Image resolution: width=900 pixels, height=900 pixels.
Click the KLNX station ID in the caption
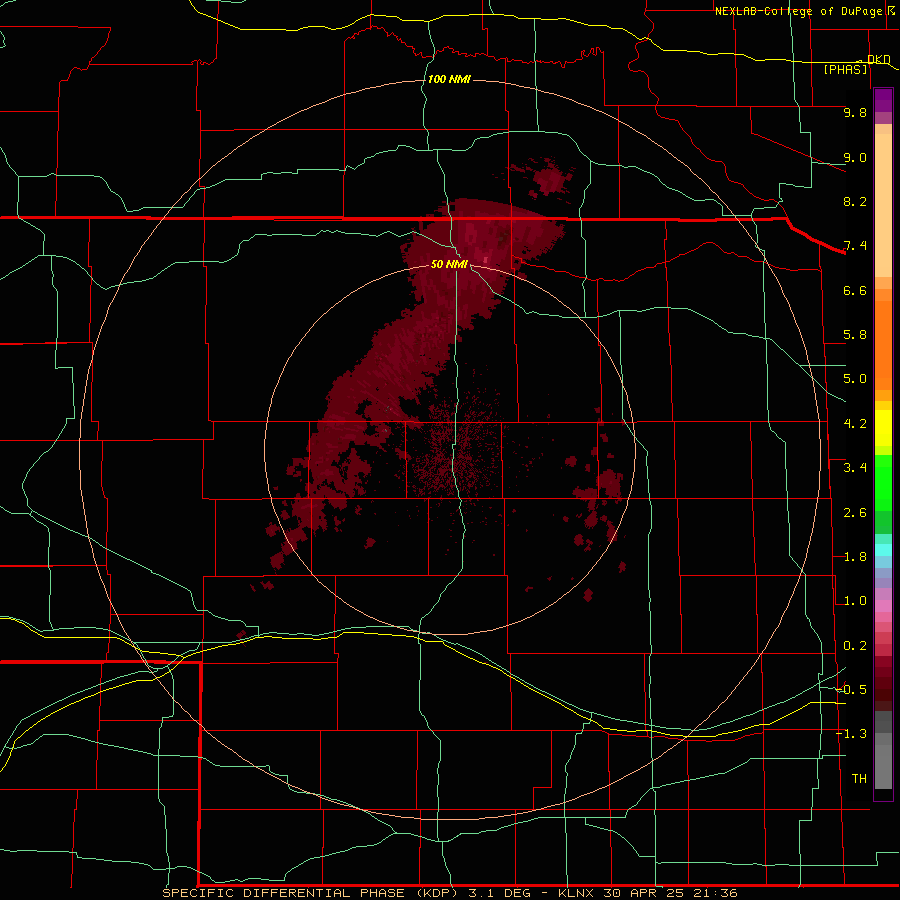tap(577, 893)
